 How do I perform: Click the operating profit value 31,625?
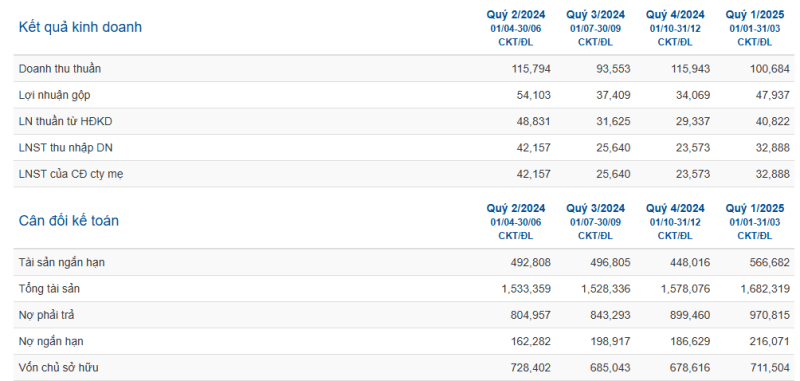click(x=613, y=122)
